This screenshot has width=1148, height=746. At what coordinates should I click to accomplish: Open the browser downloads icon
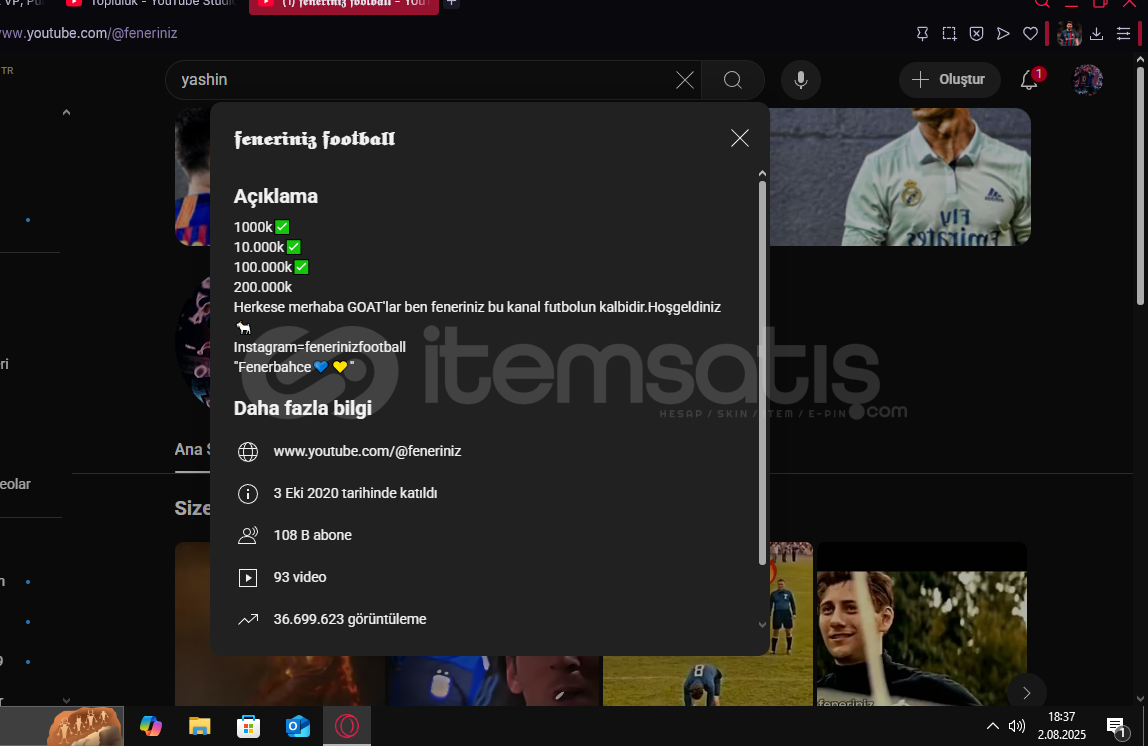coord(1096,34)
